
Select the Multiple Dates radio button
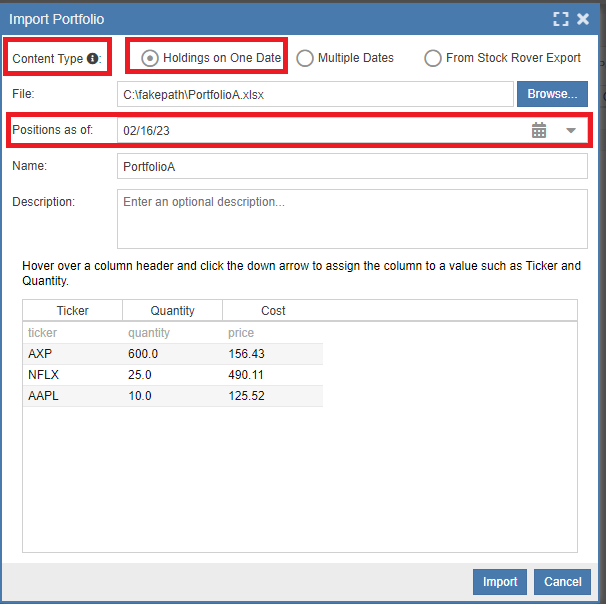pyautogui.click(x=305, y=58)
